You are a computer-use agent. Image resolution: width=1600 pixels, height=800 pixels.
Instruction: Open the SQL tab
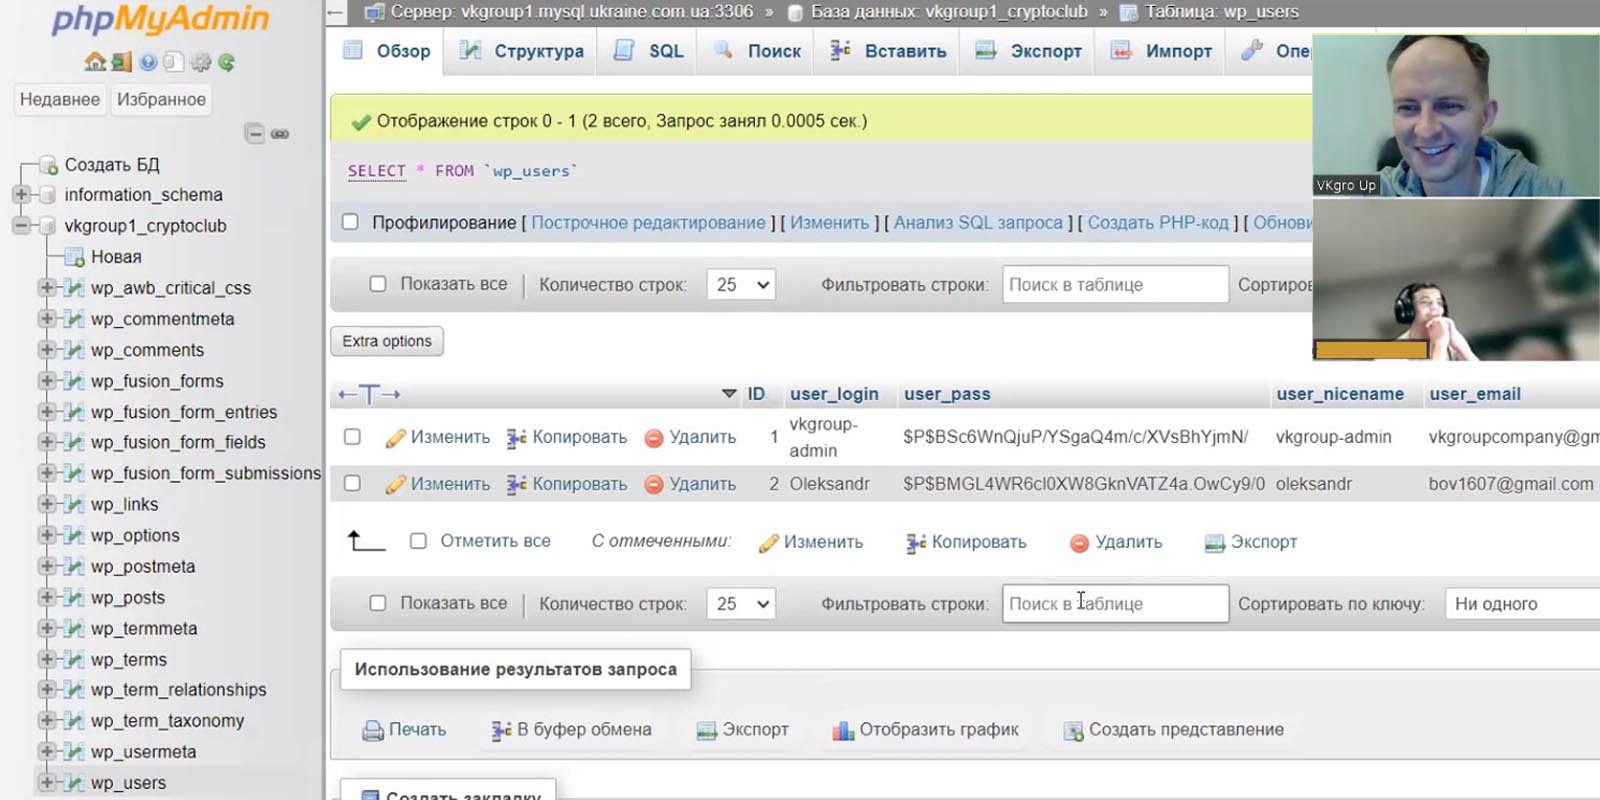coord(649,51)
